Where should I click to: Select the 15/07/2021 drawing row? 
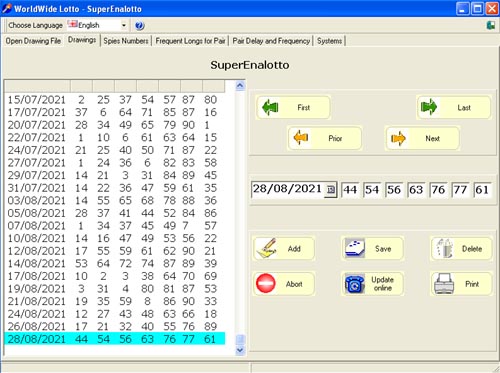click(115, 100)
